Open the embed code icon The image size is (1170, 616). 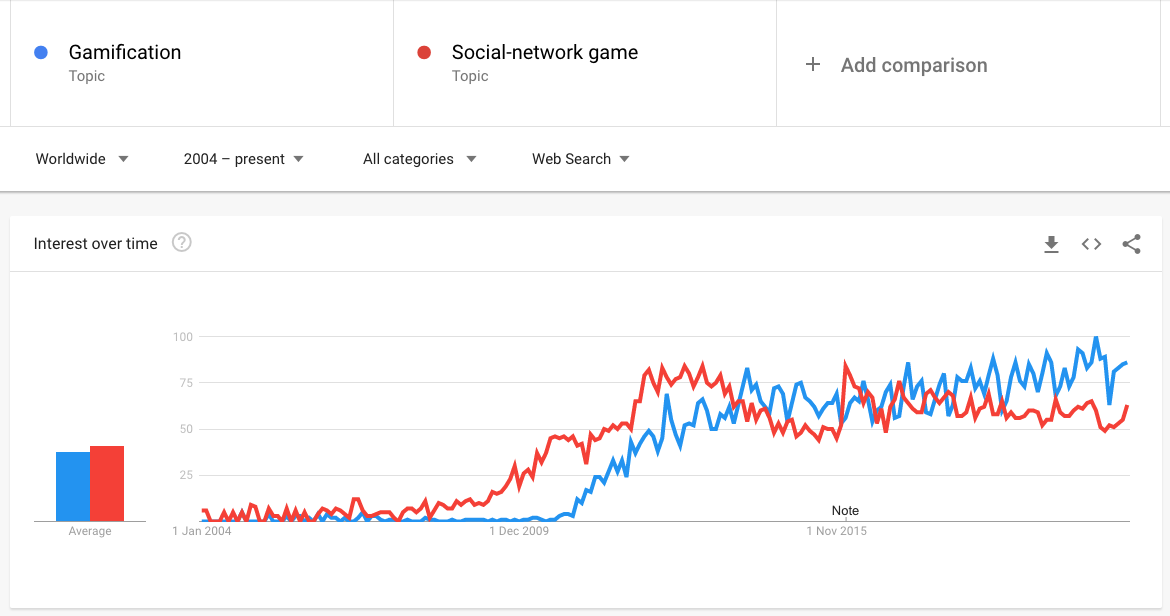1091,244
